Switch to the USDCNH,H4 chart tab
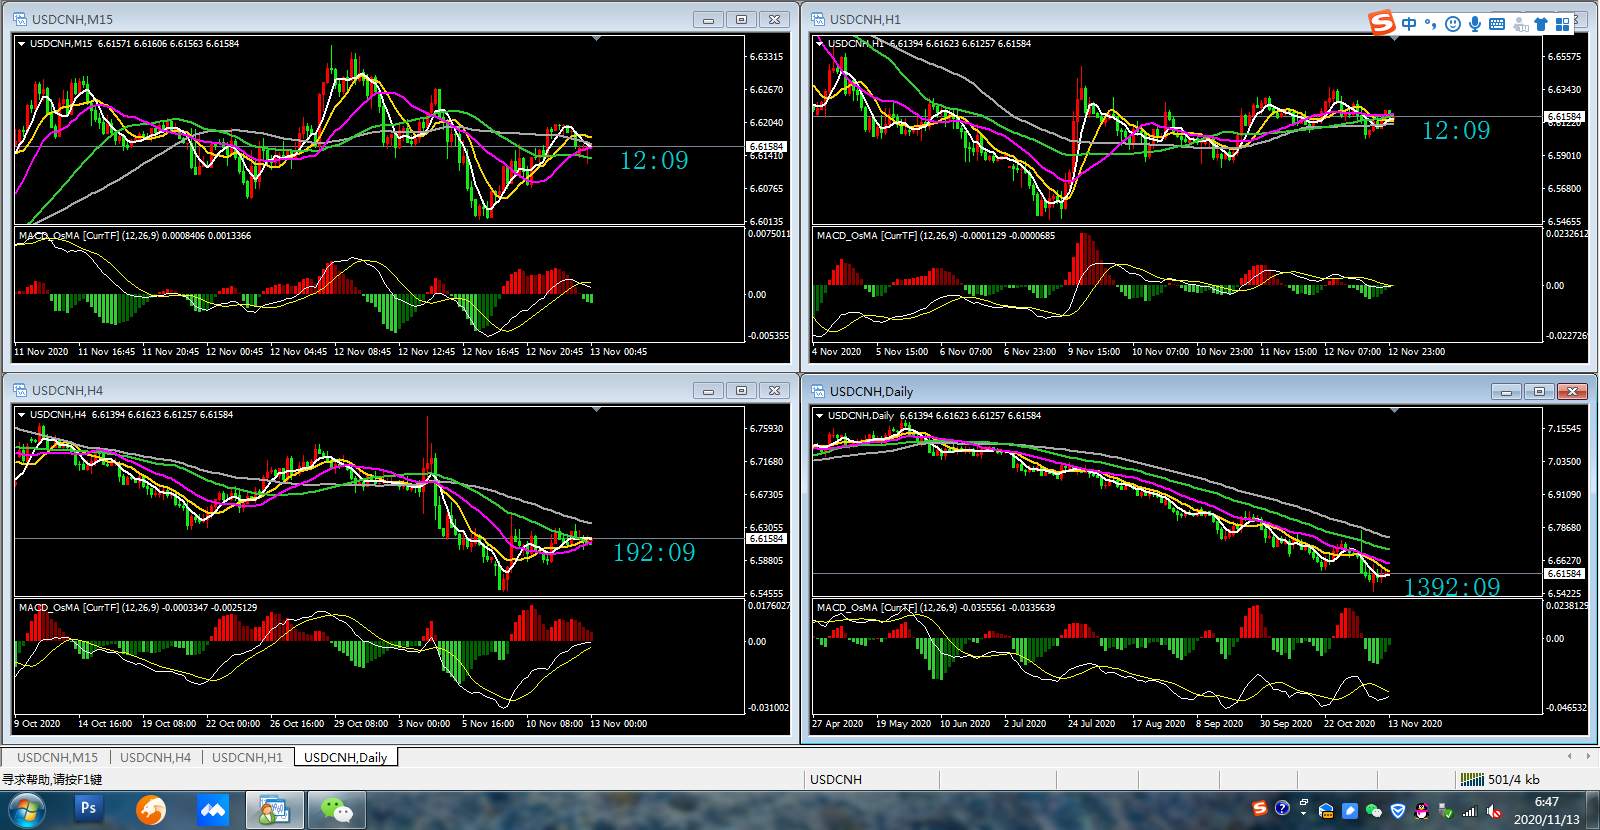The height and width of the screenshot is (830, 1600). point(155,757)
